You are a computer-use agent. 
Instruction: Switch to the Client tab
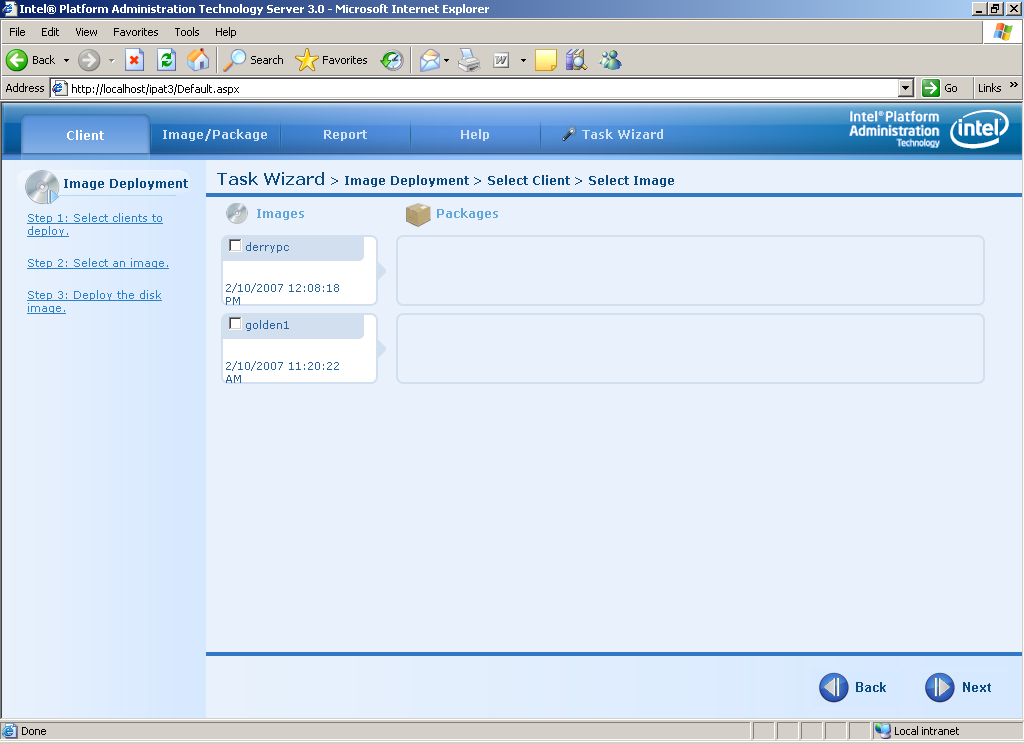pos(86,135)
